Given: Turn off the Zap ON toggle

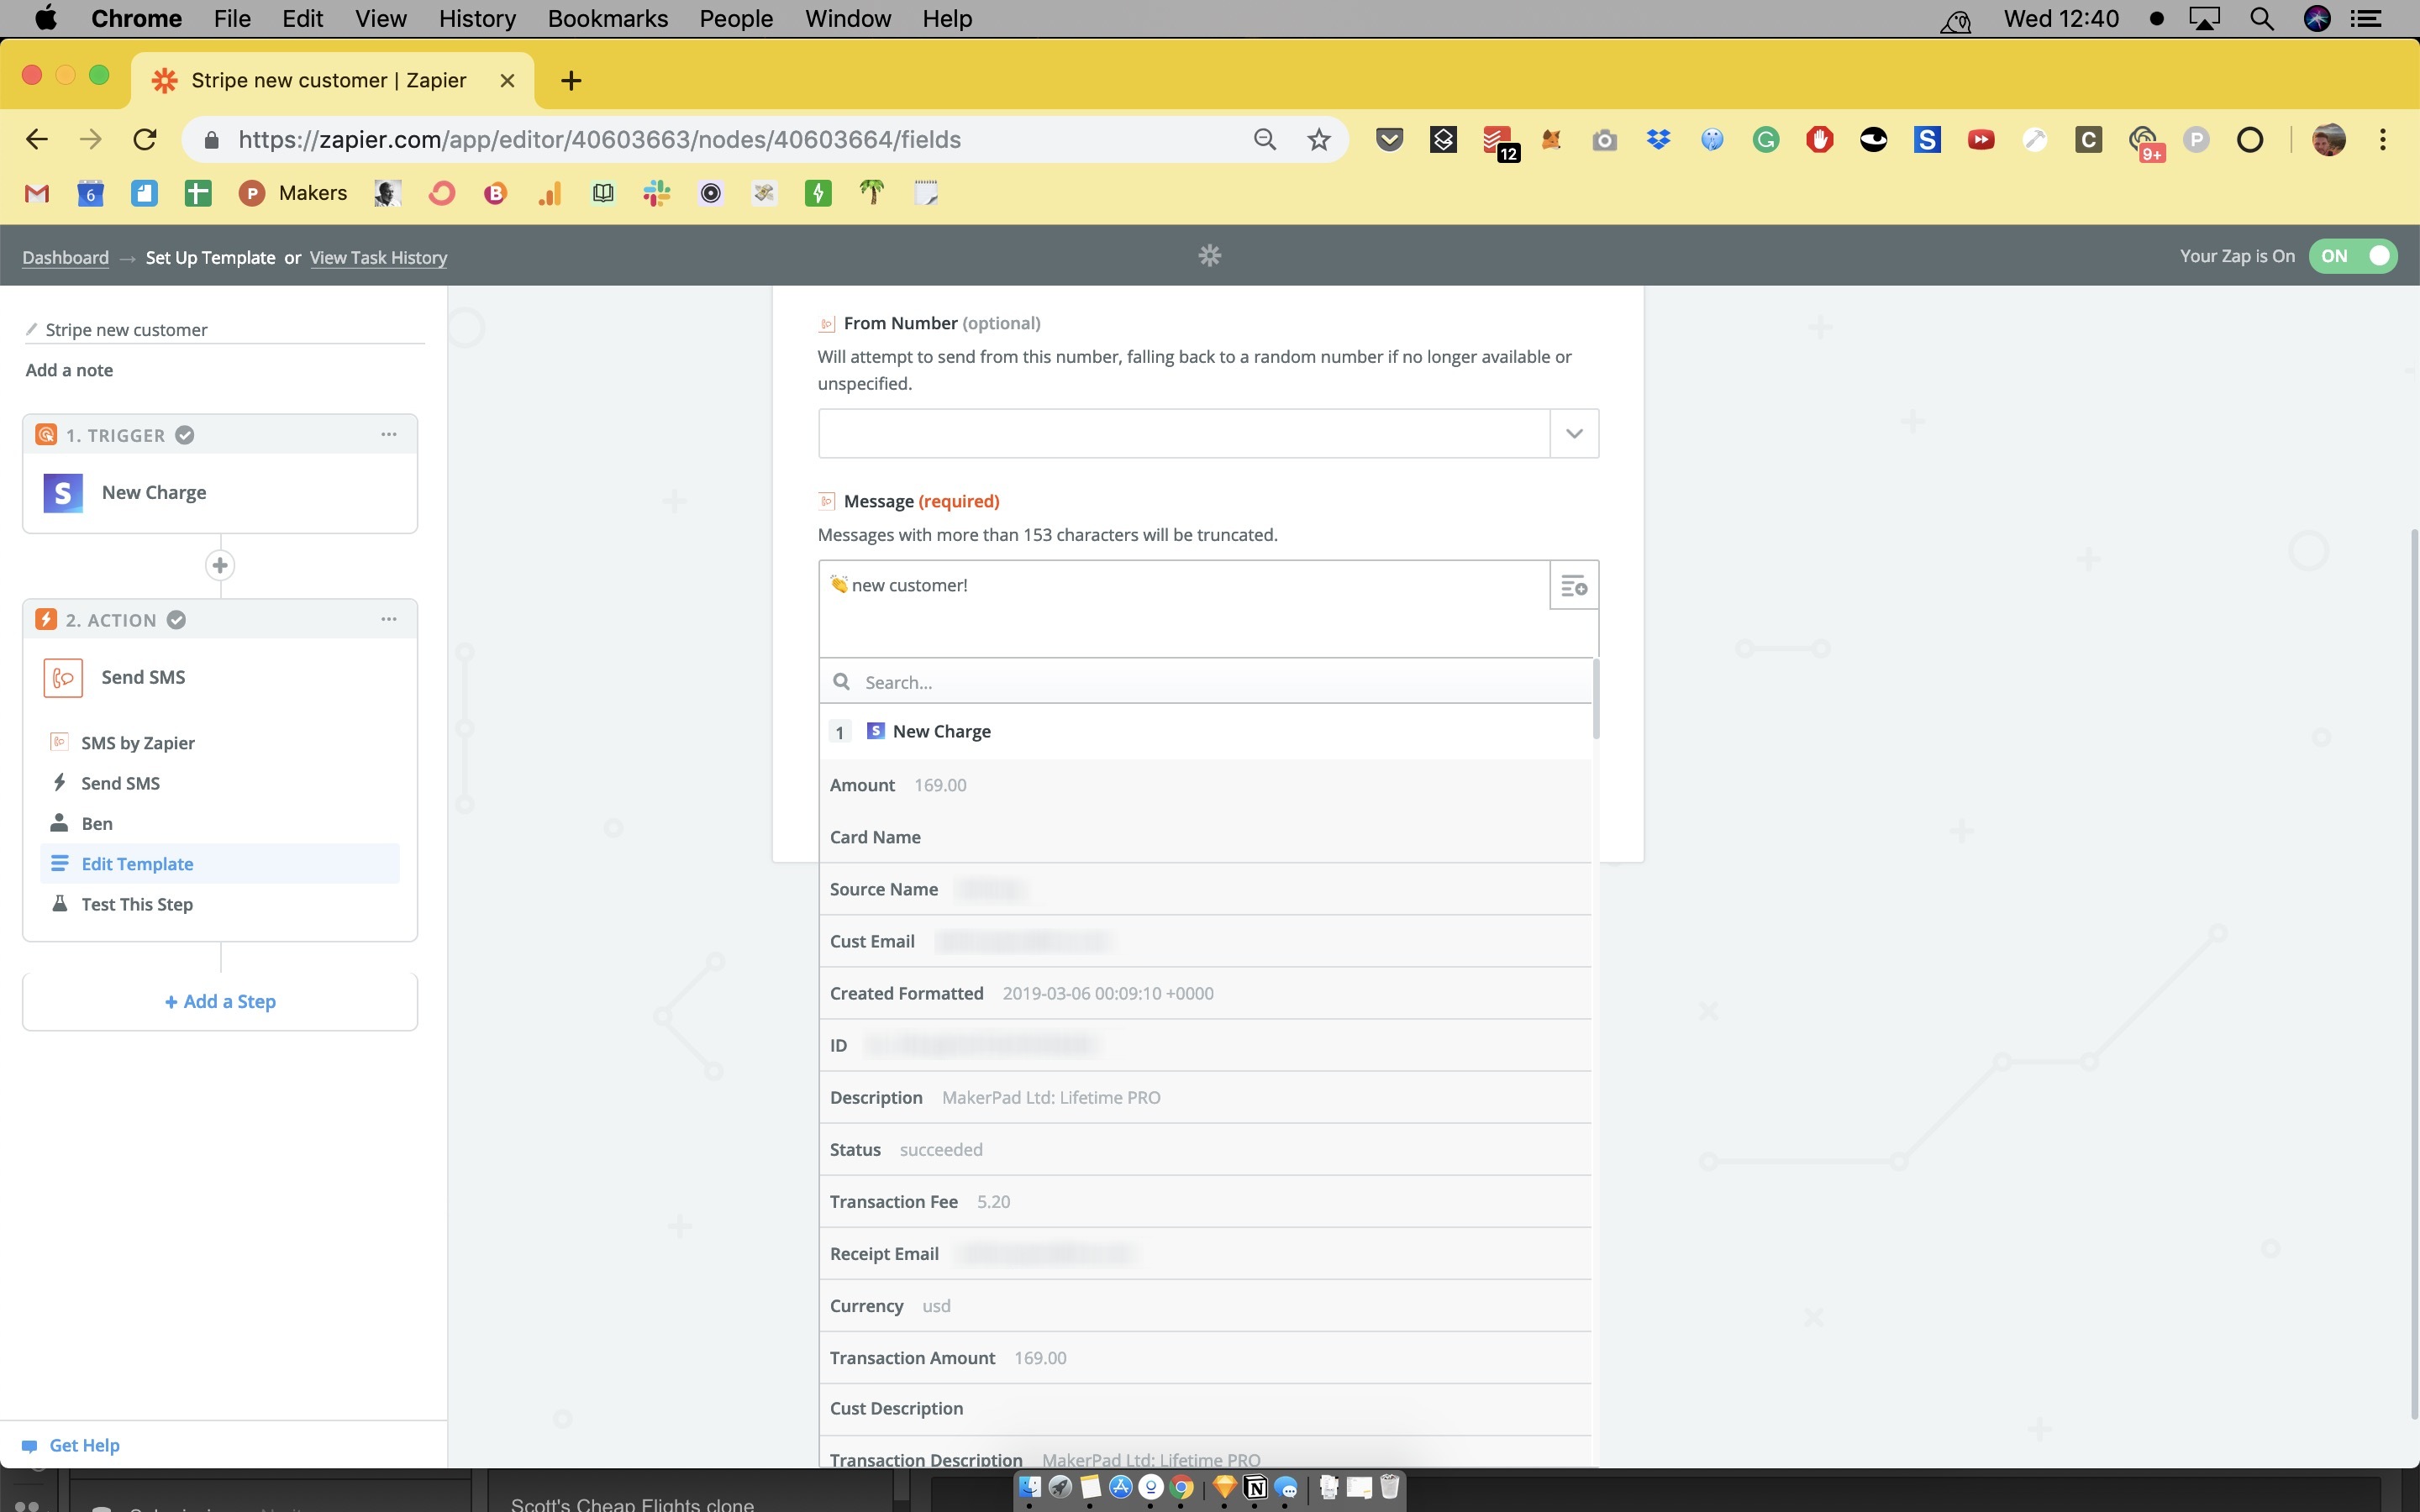Looking at the screenshot, I should coord(2352,256).
